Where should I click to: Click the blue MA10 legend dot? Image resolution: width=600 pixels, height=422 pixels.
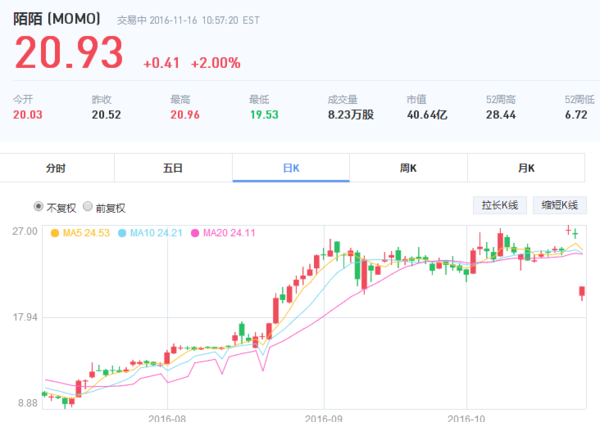click(x=122, y=233)
